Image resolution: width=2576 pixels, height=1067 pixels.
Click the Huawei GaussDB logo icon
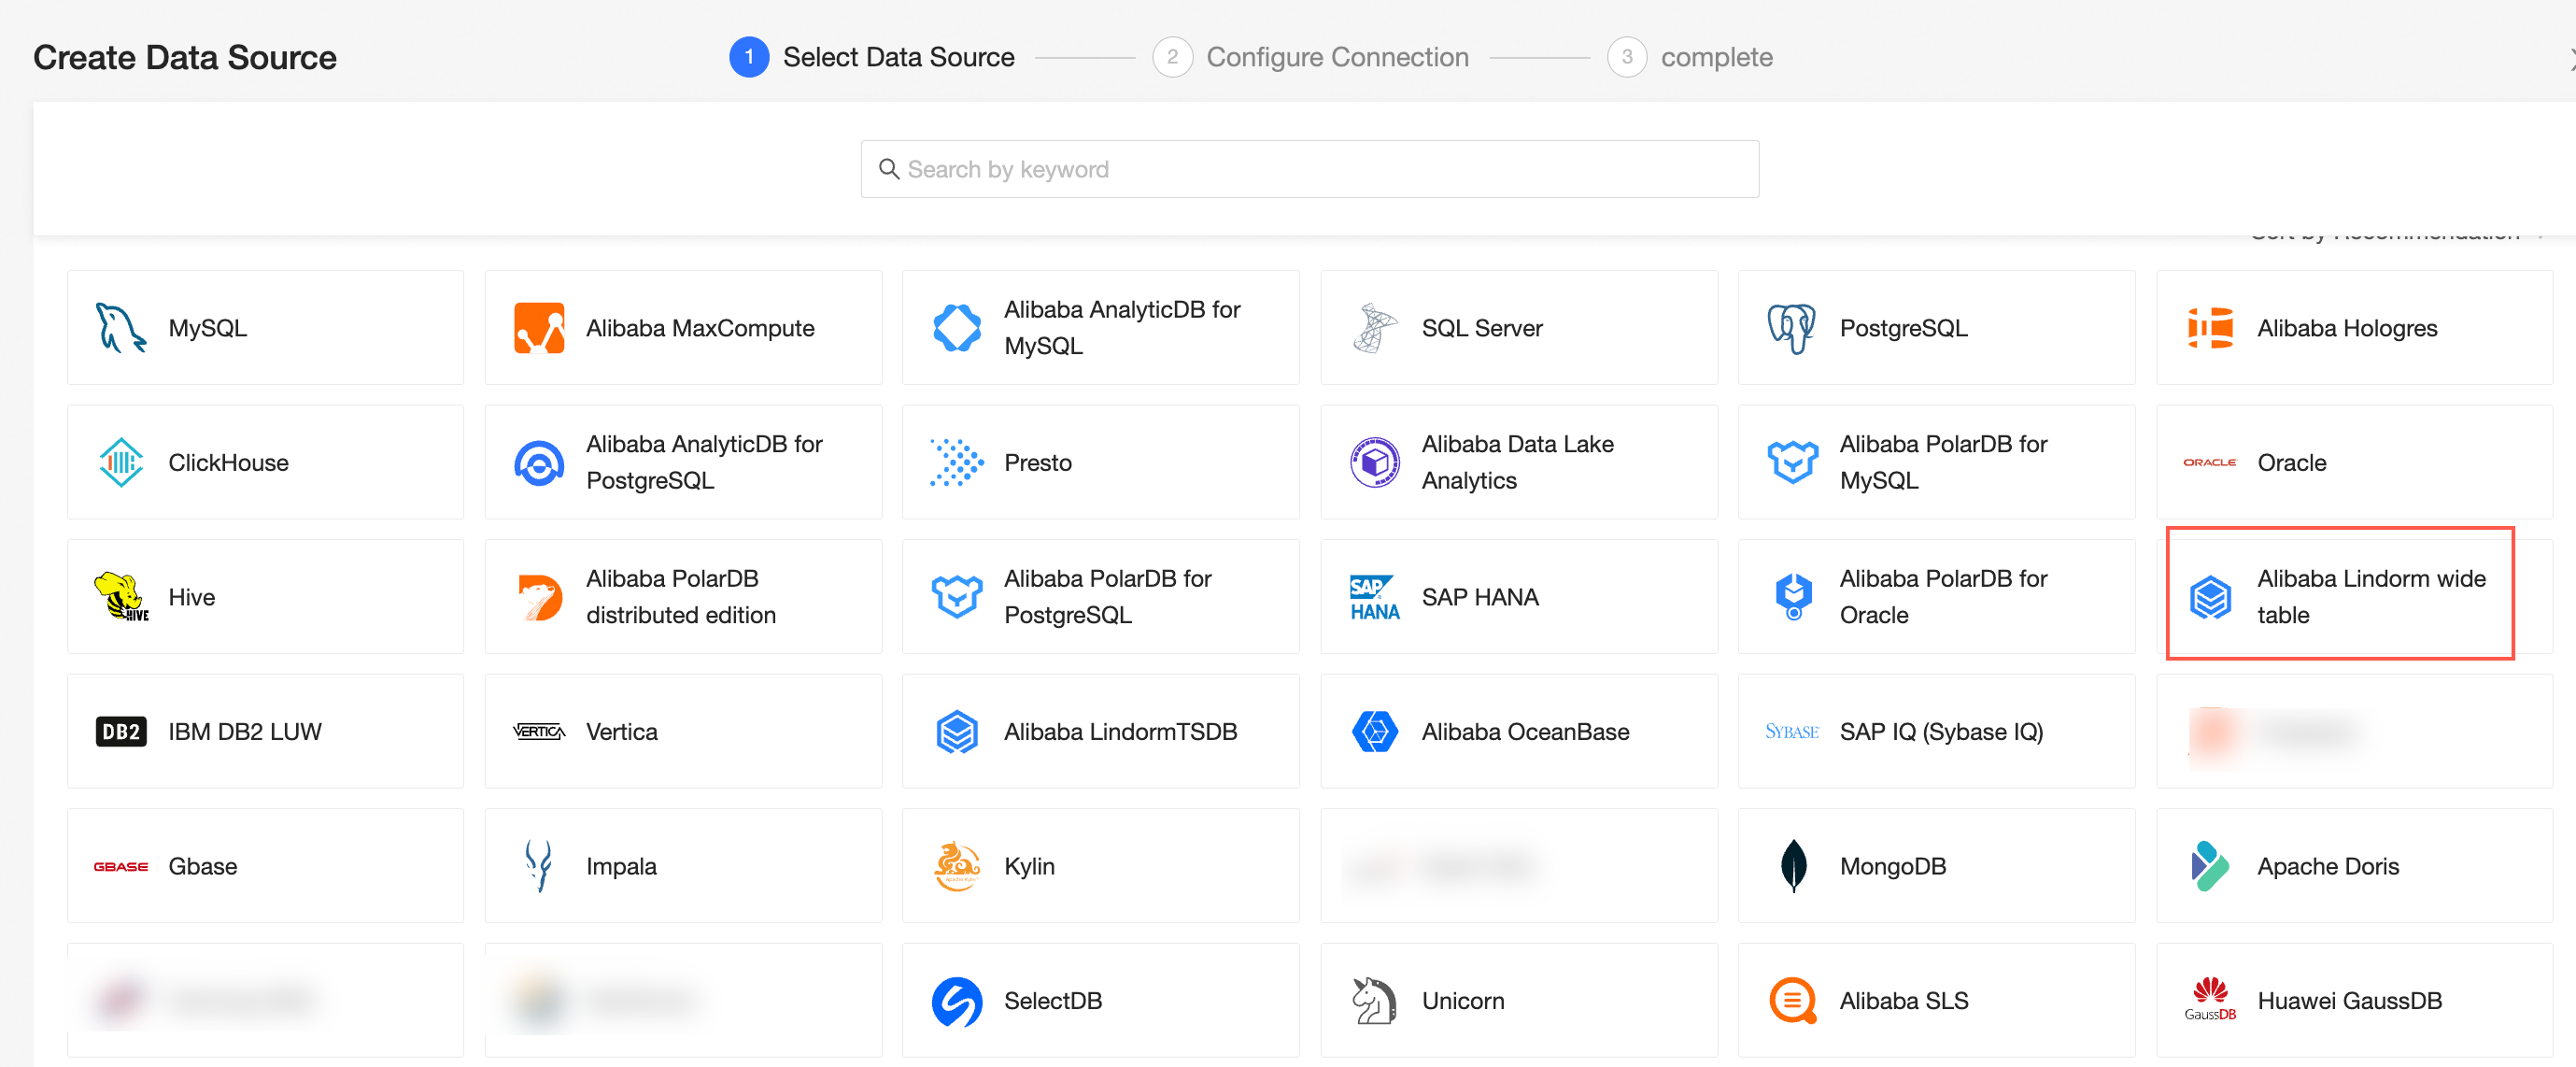click(x=2210, y=1001)
